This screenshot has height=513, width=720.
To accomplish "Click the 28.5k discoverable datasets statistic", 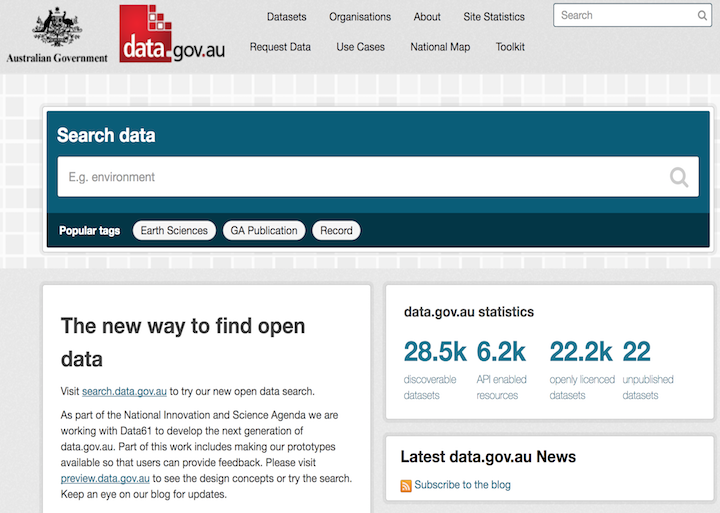I will tap(434, 369).
